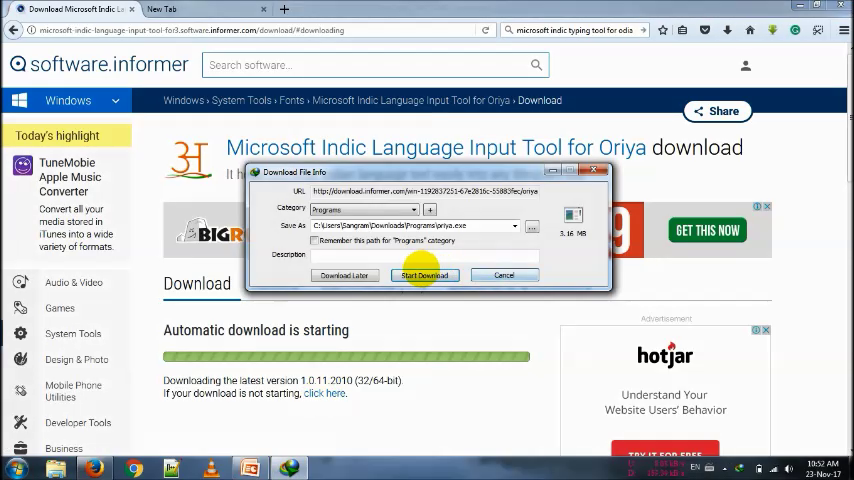Click the magnifier icon in the software search box

tap(536, 65)
